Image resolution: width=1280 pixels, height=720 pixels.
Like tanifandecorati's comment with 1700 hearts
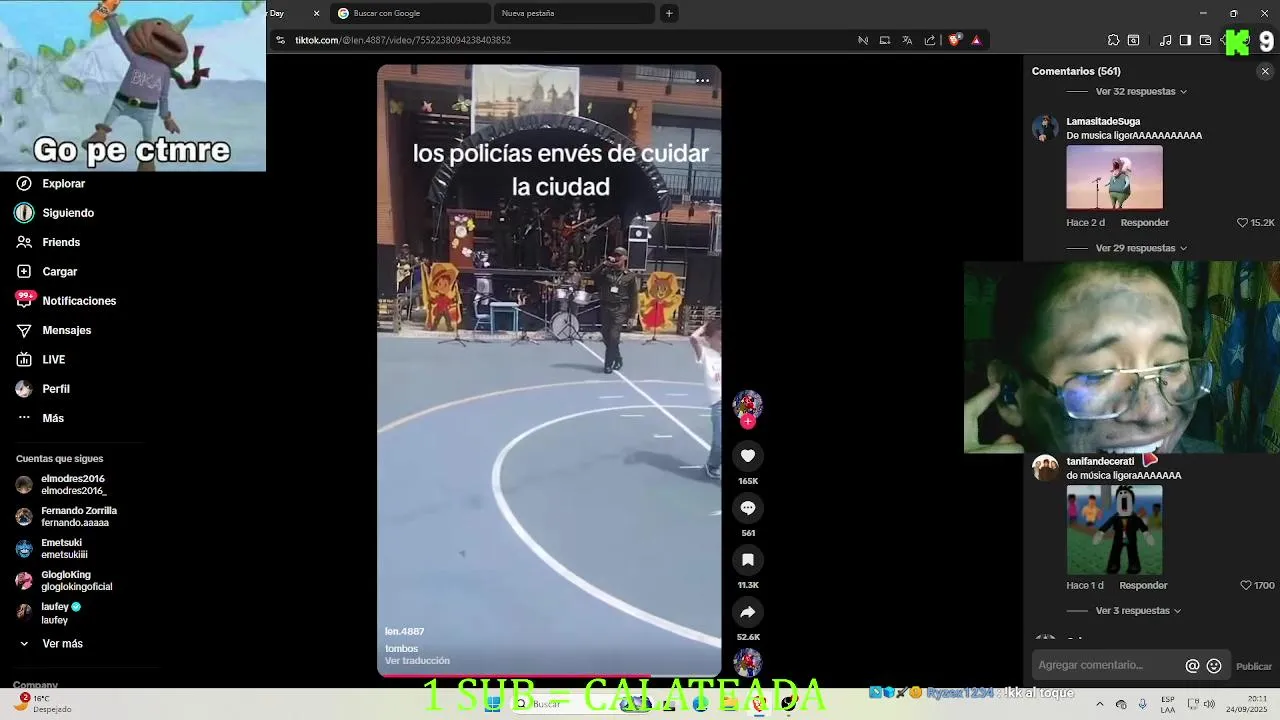1246,585
